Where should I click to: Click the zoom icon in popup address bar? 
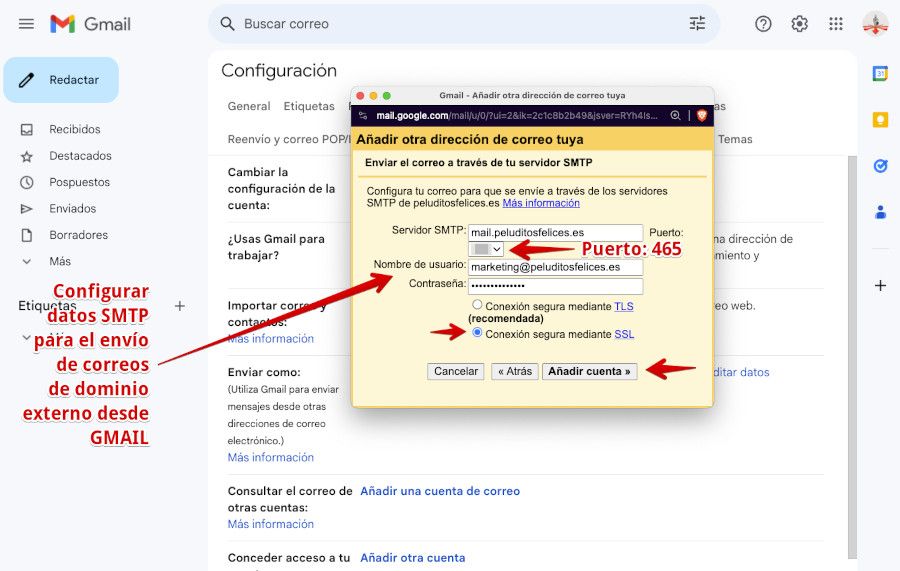coord(676,115)
